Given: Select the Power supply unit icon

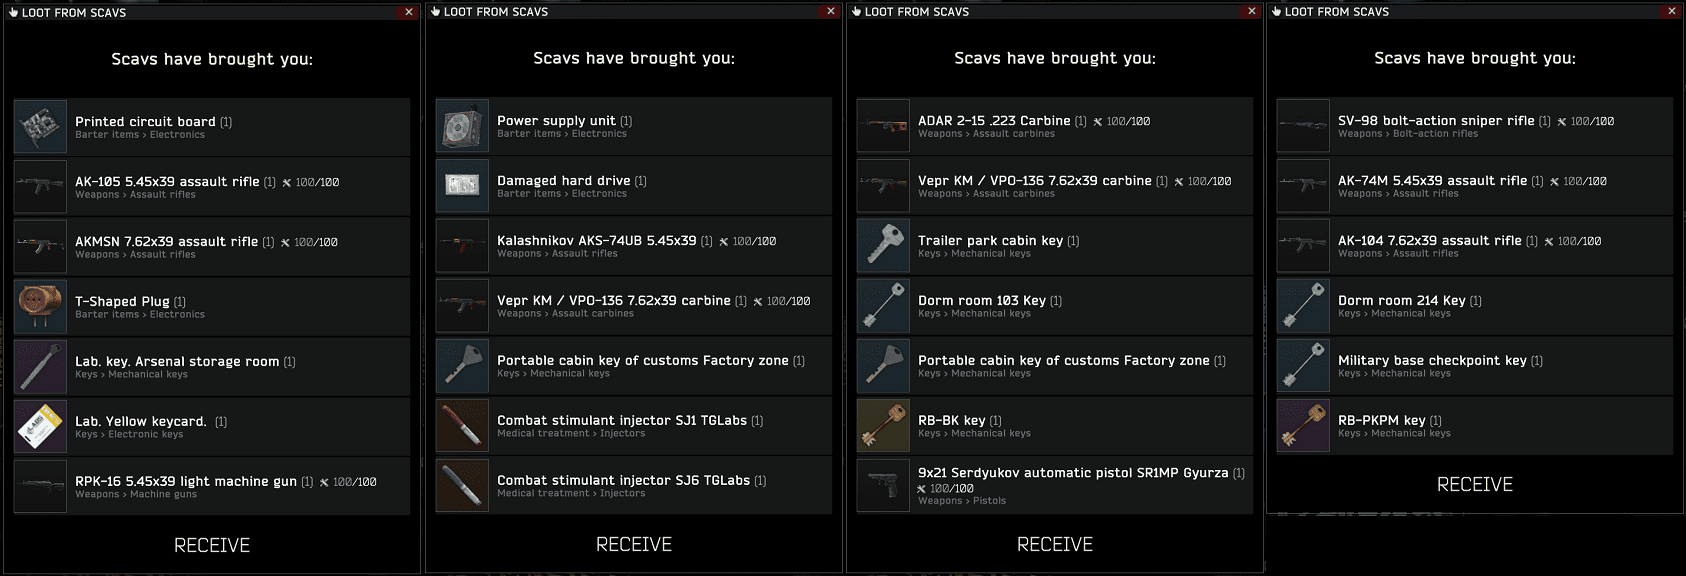Looking at the screenshot, I should coord(462,126).
